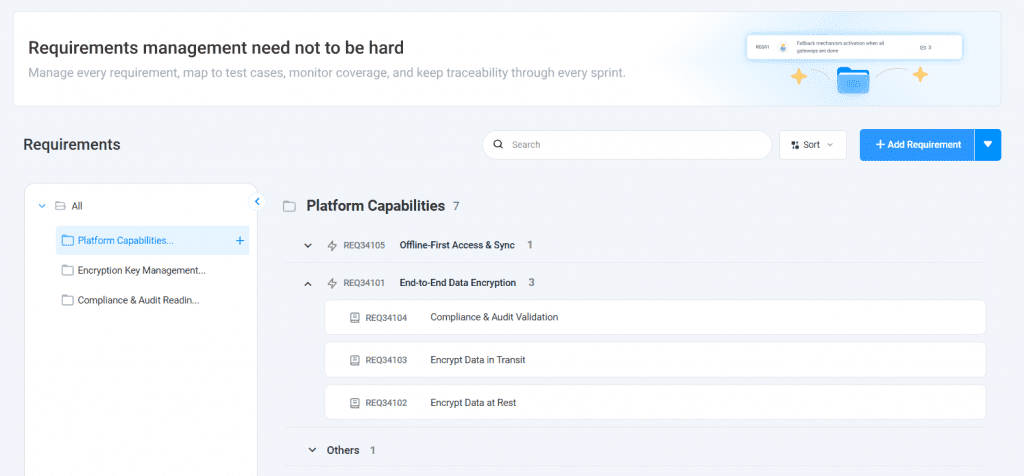Click the Add Requirement button
Screen dimensions: 1024x476
(917, 144)
